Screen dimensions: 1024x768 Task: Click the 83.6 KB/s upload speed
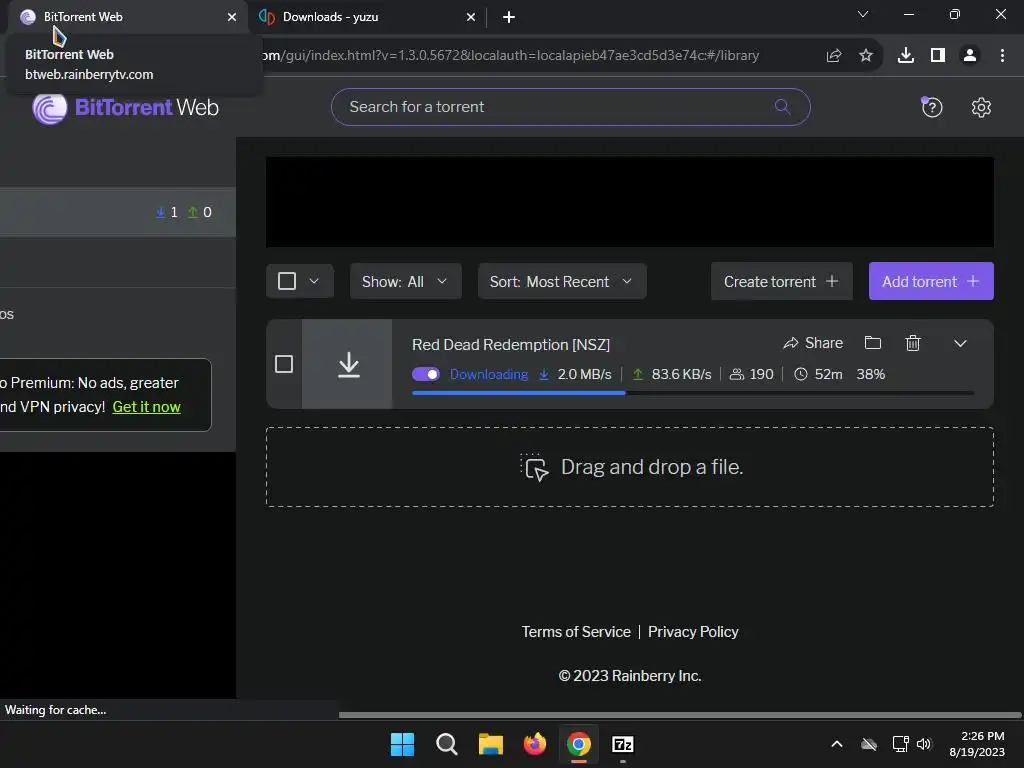pyautogui.click(x=681, y=374)
